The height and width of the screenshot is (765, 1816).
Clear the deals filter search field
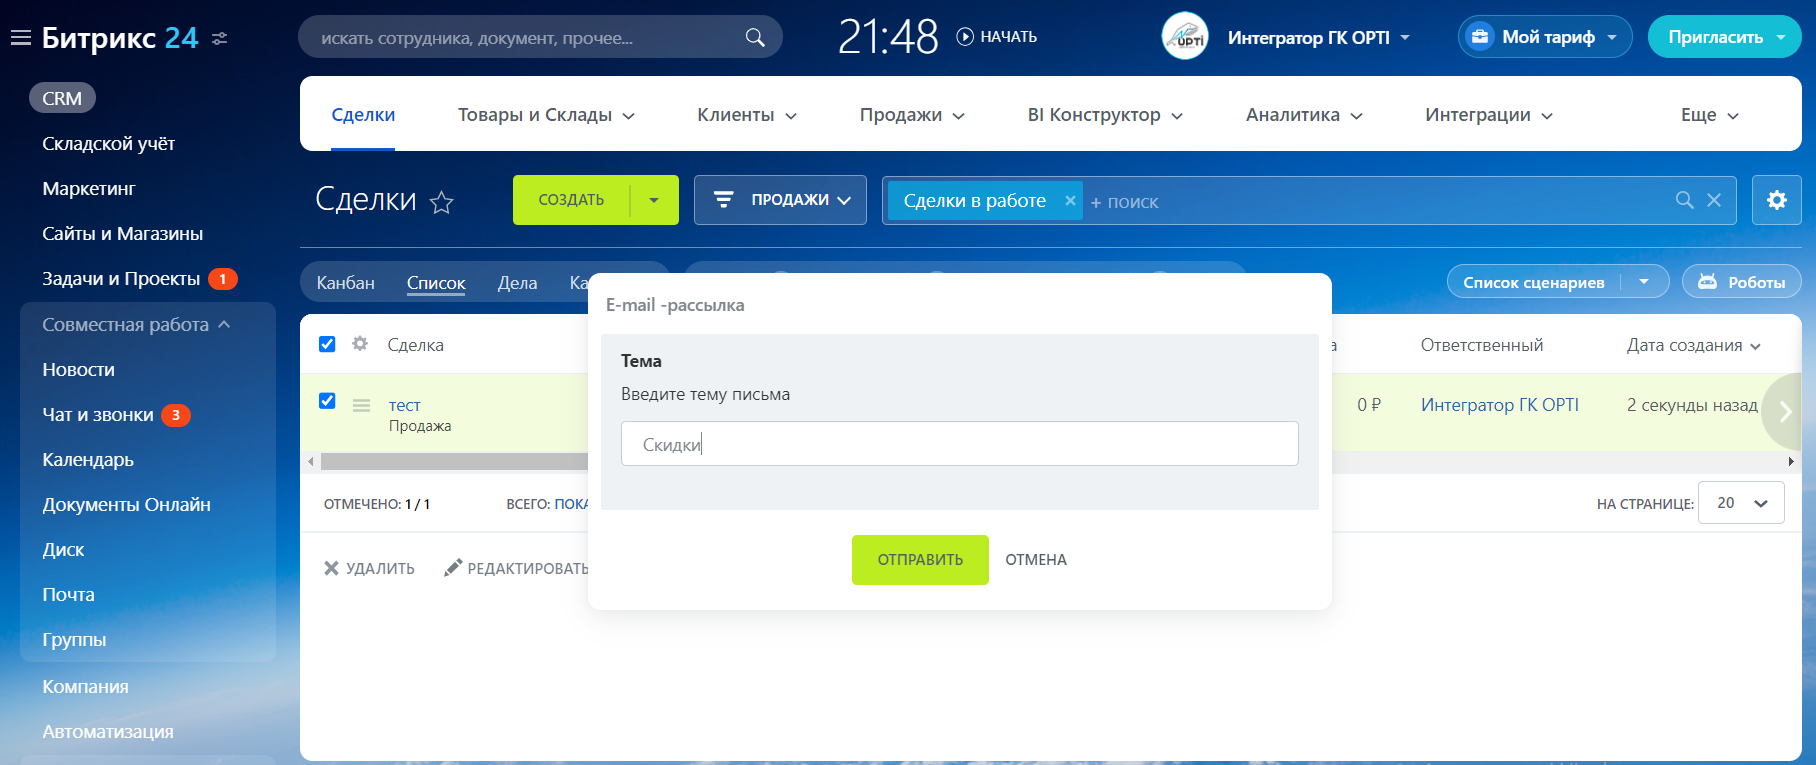coord(1714,200)
